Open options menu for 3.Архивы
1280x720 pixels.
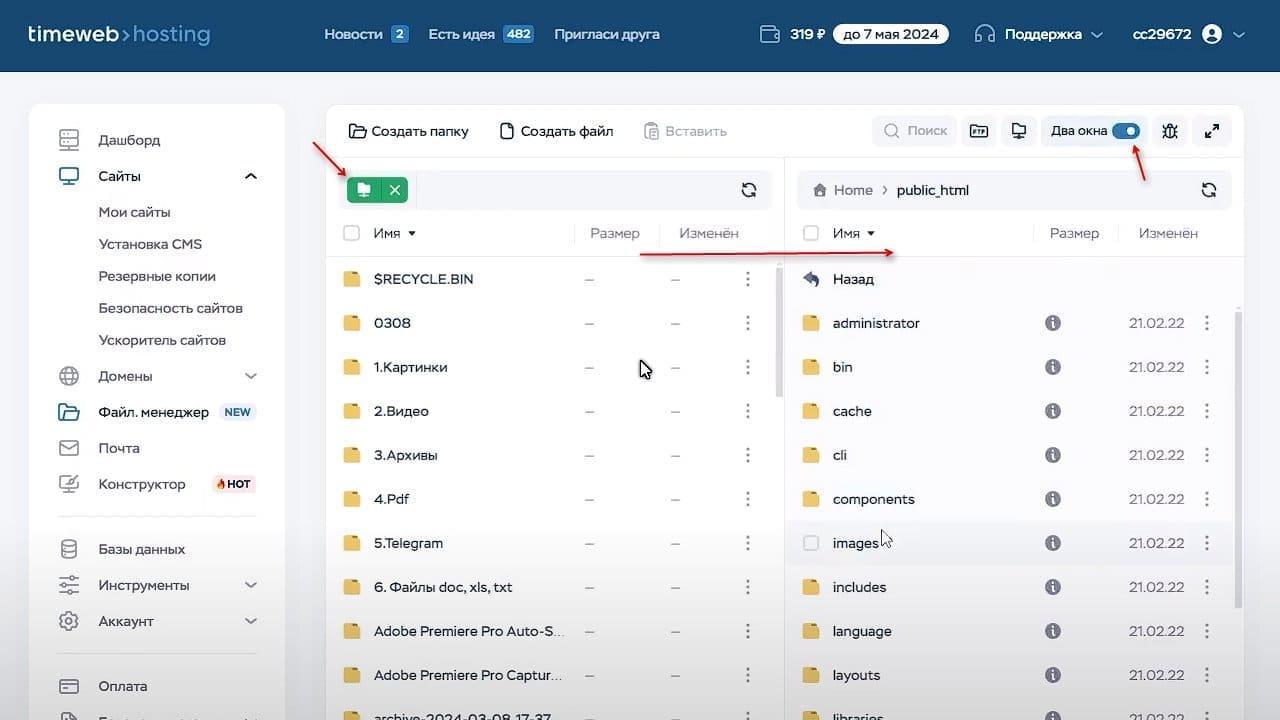[x=748, y=455]
